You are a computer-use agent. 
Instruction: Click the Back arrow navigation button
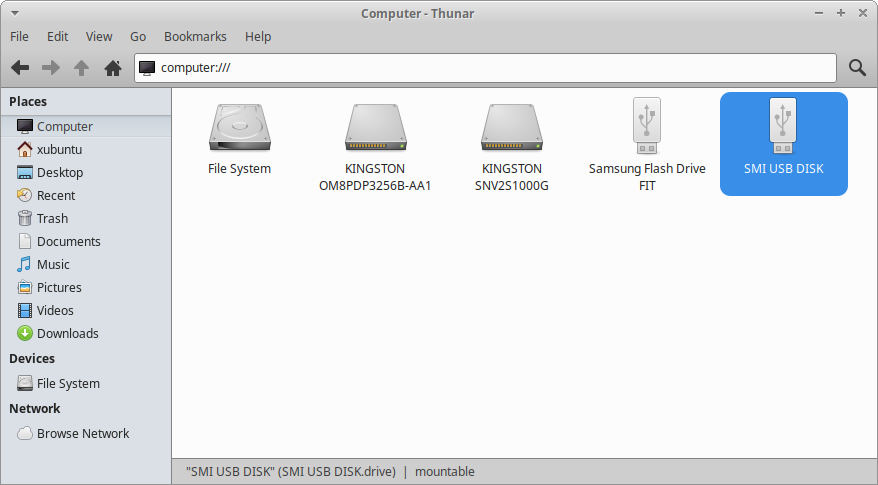pyautogui.click(x=20, y=68)
